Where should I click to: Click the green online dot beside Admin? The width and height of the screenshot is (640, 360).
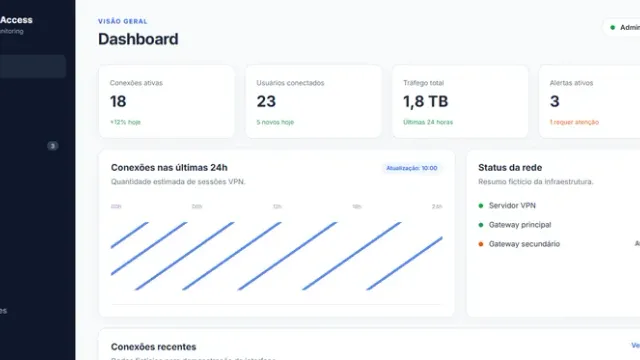click(x=612, y=27)
